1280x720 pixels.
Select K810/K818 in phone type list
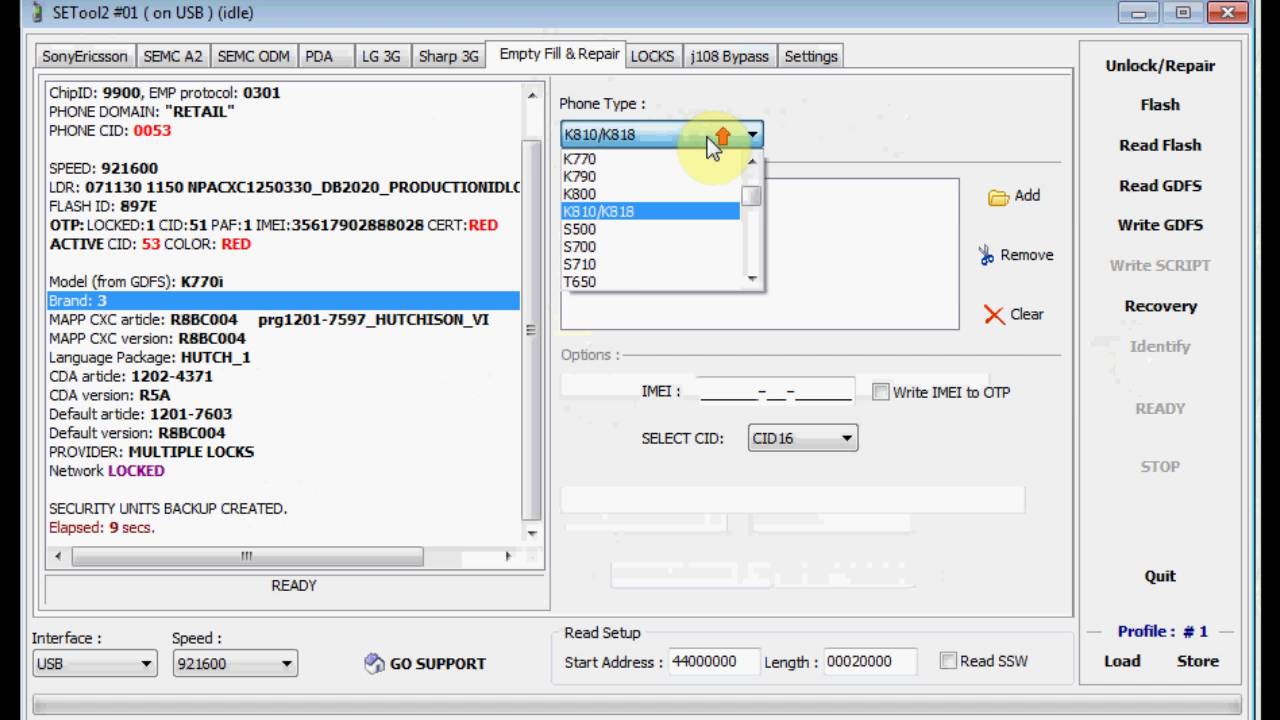click(x=650, y=212)
